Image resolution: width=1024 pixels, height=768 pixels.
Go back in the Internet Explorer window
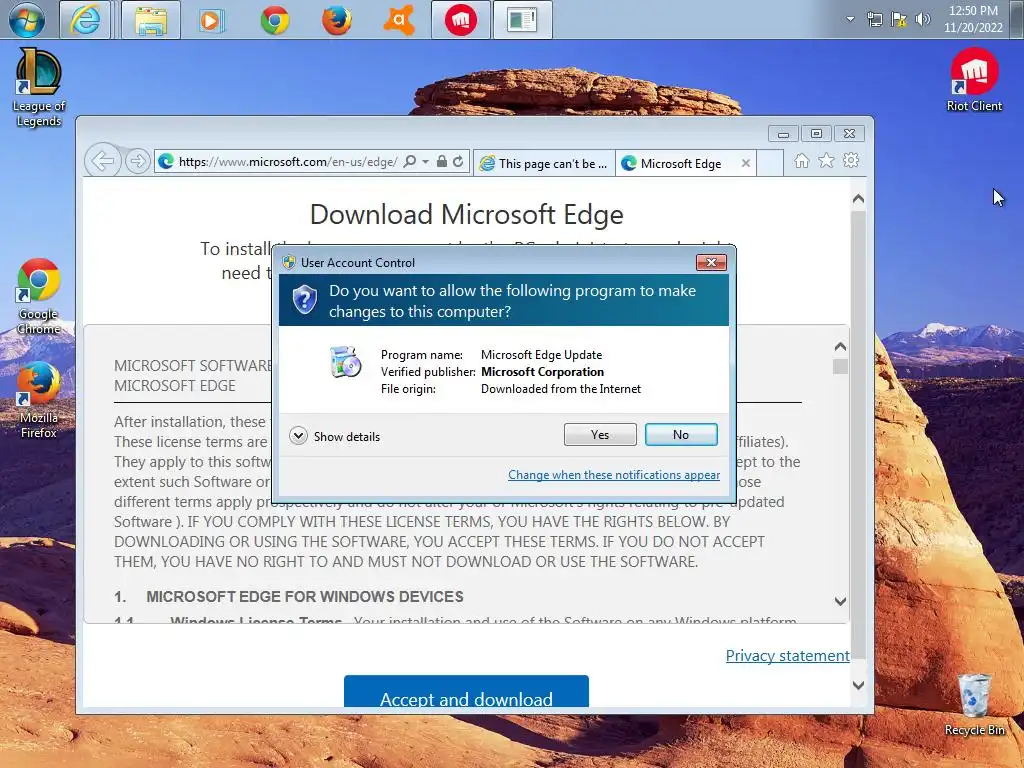(x=103, y=161)
